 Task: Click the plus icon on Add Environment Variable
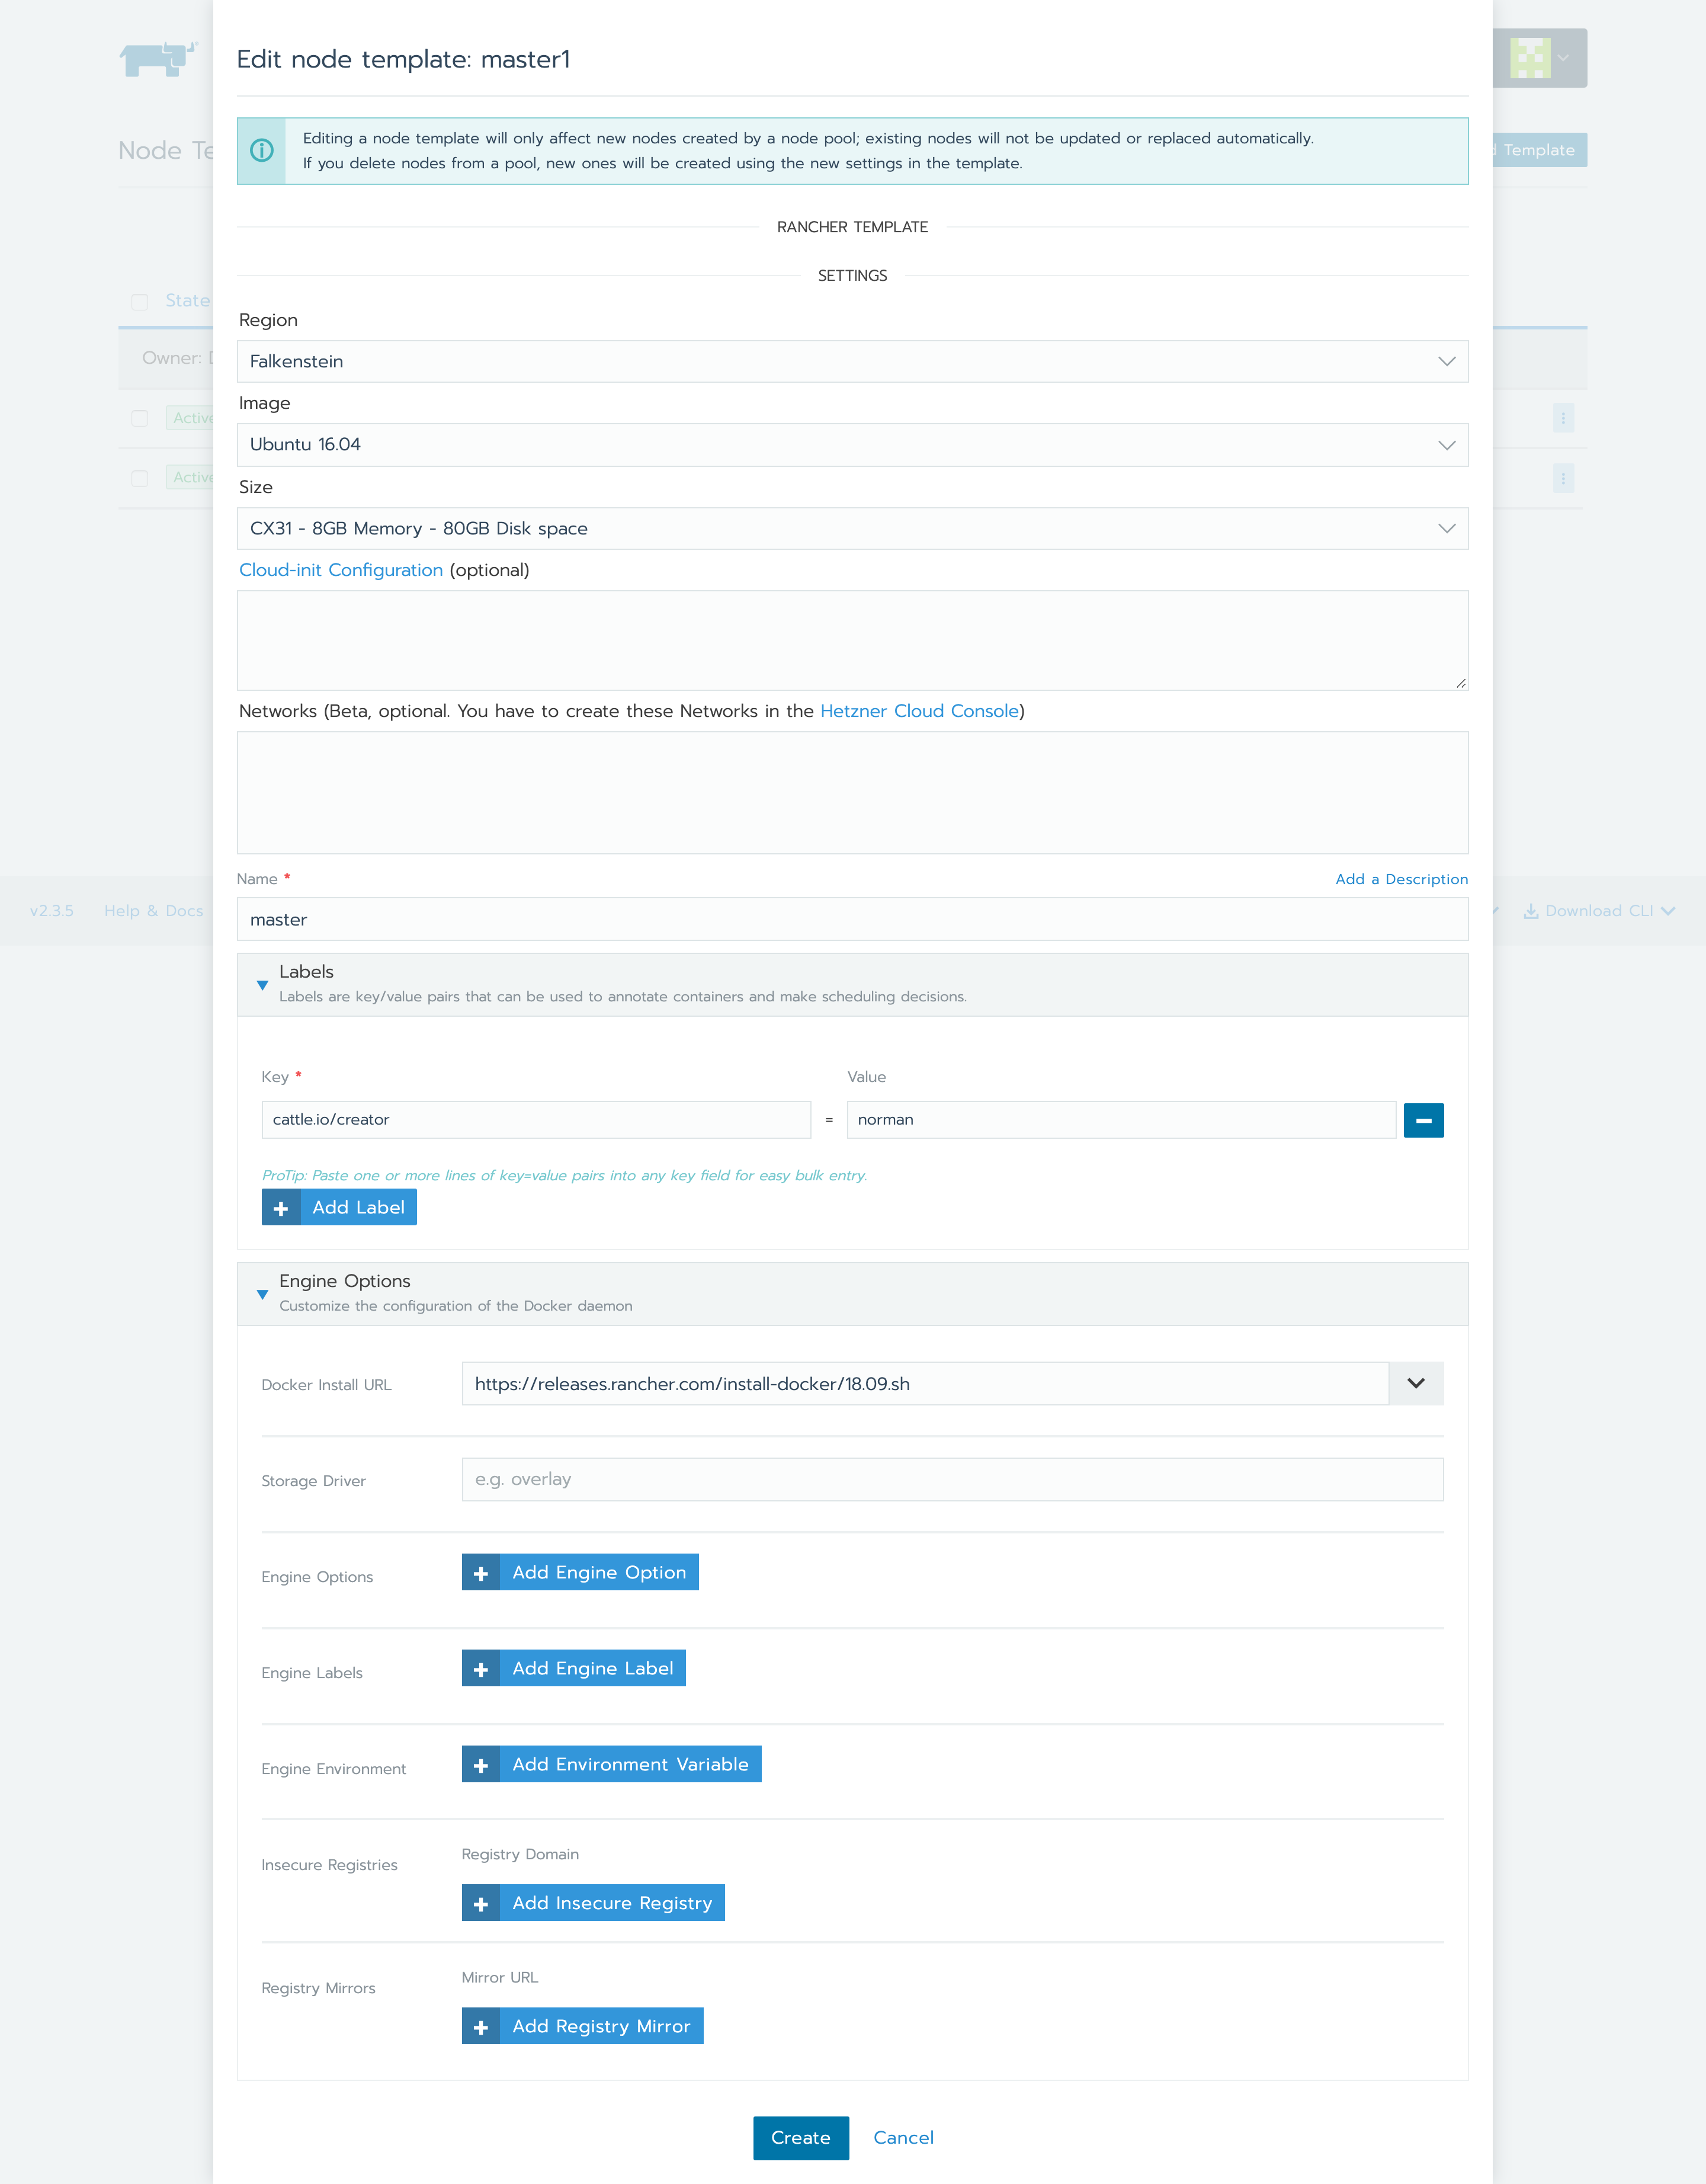coord(481,1764)
